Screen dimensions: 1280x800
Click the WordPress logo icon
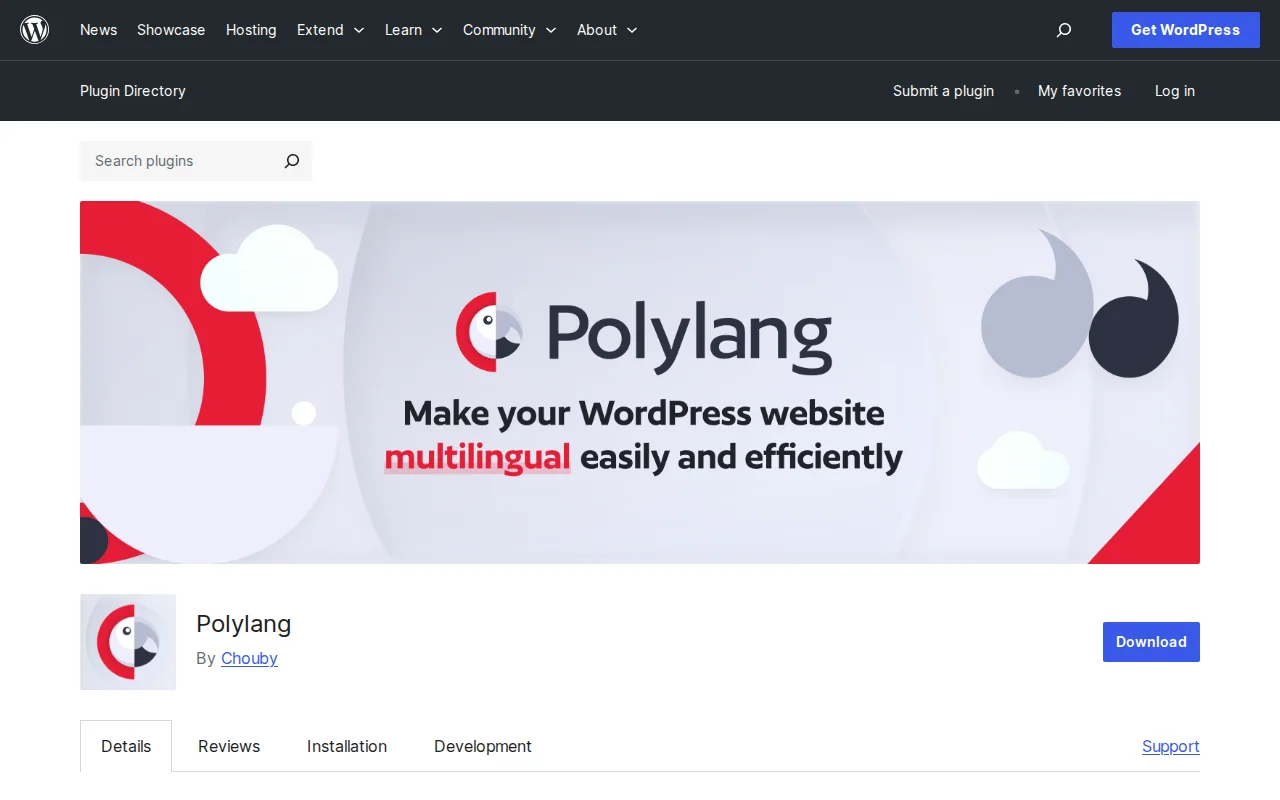[35, 29]
